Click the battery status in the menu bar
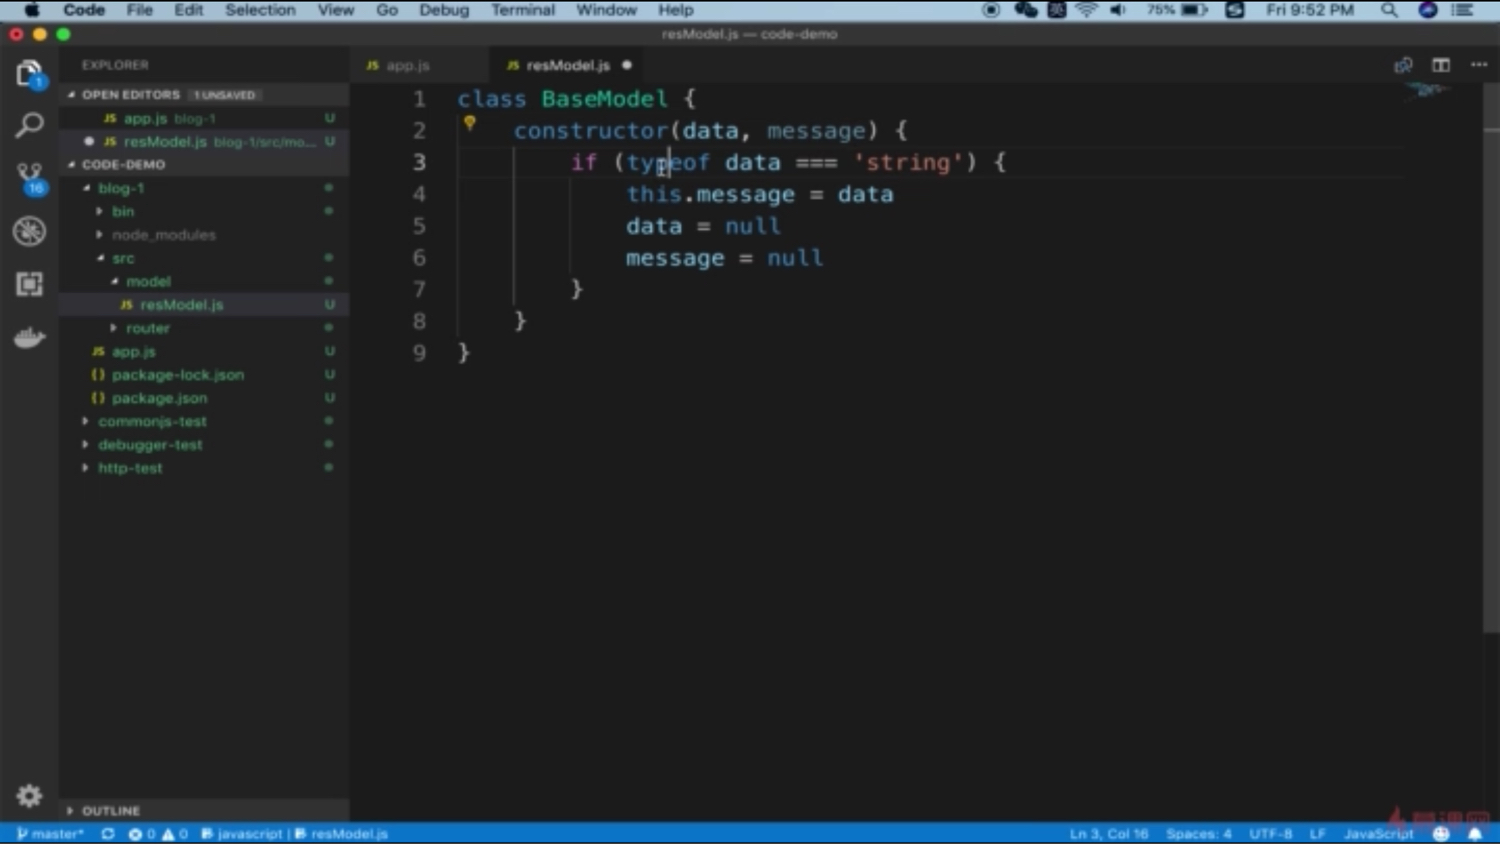 pyautogui.click(x=1177, y=10)
